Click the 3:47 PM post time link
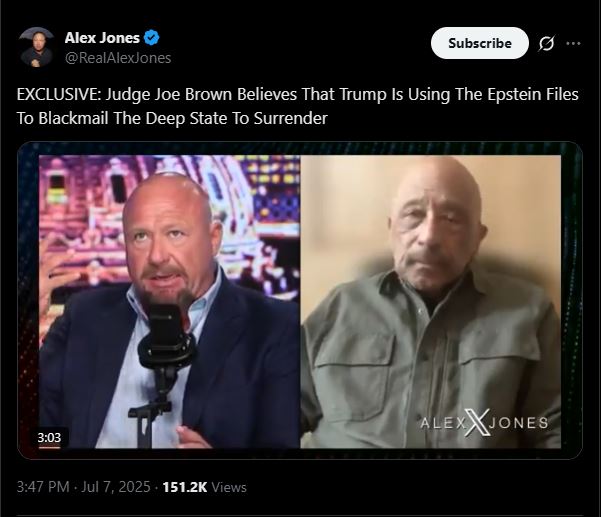The width and height of the screenshot is (601, 517). click(43, 487)
